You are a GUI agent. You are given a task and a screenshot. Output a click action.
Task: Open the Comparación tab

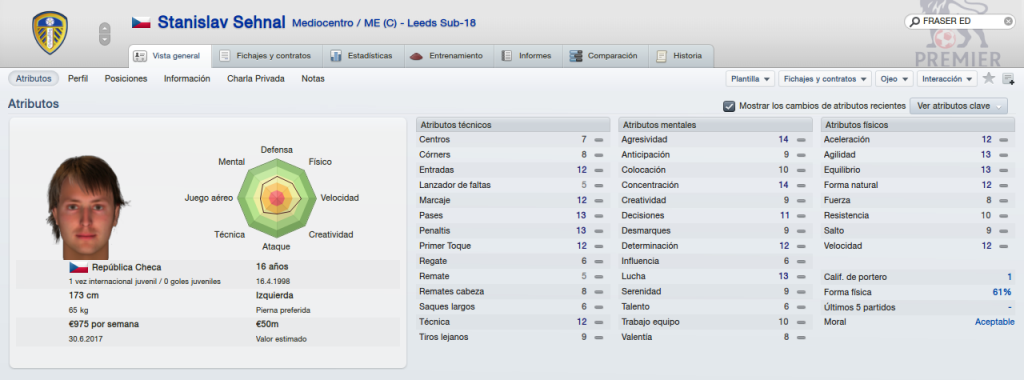coord(605,56)
